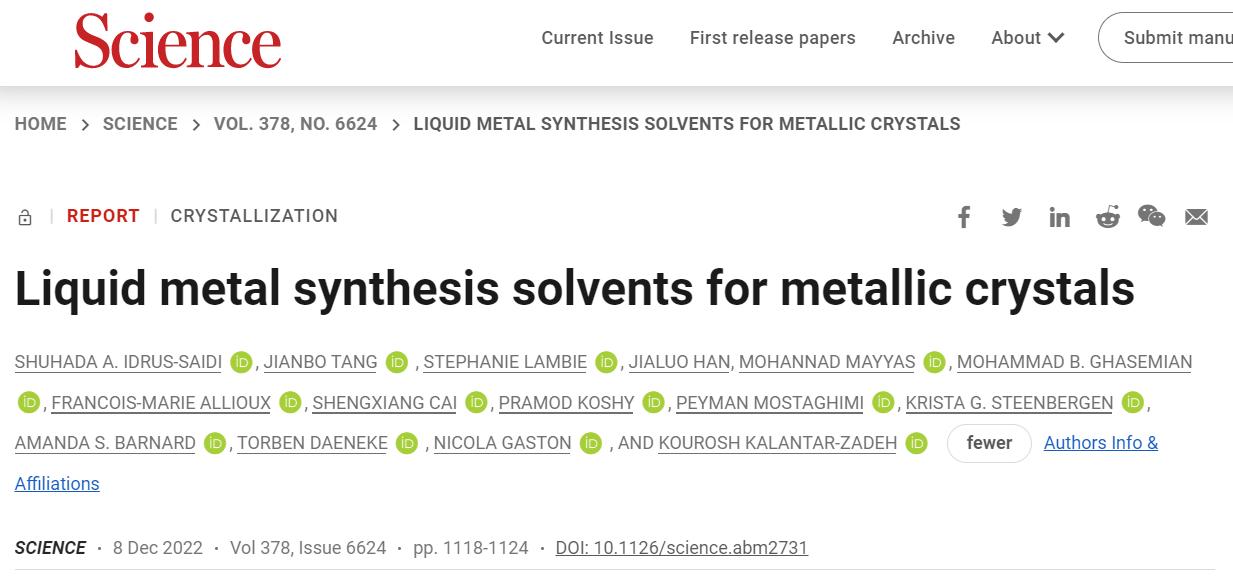Share article on Twitter
Viewport: 1233px width, 576px height.
pos(1011,217)
